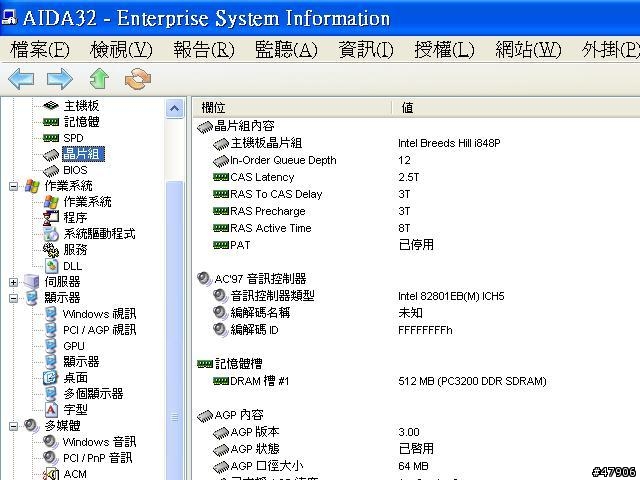Select the 主機板晶片組 row
The width and height of the screenshot is (640, 480).
click(416, 143)
